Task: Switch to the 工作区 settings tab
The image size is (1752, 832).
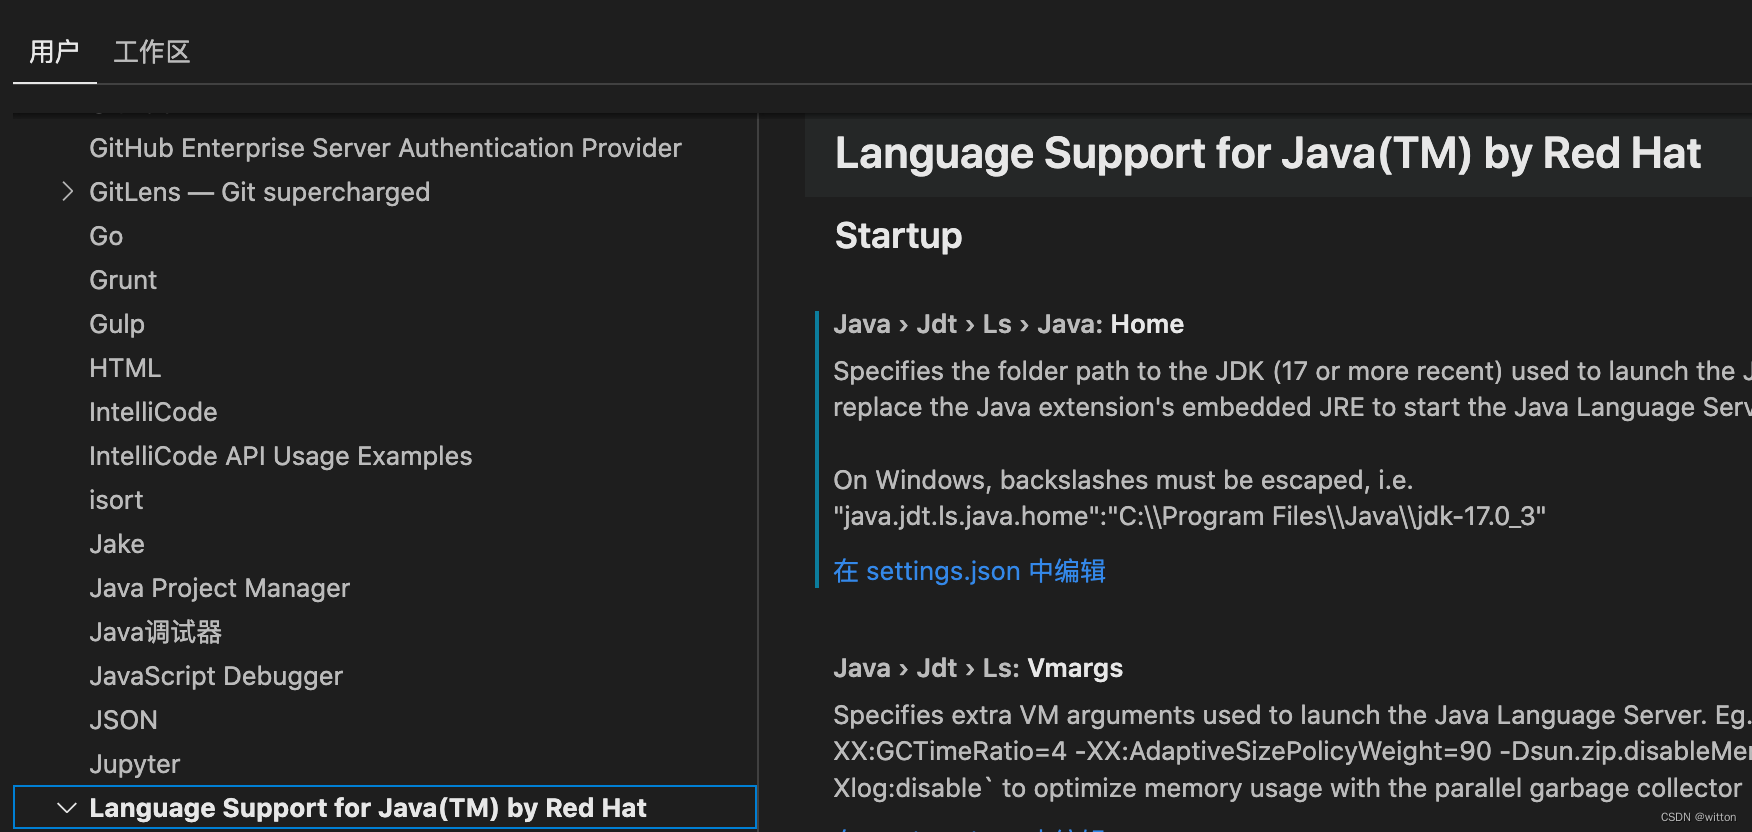Action: coord(151,52)
